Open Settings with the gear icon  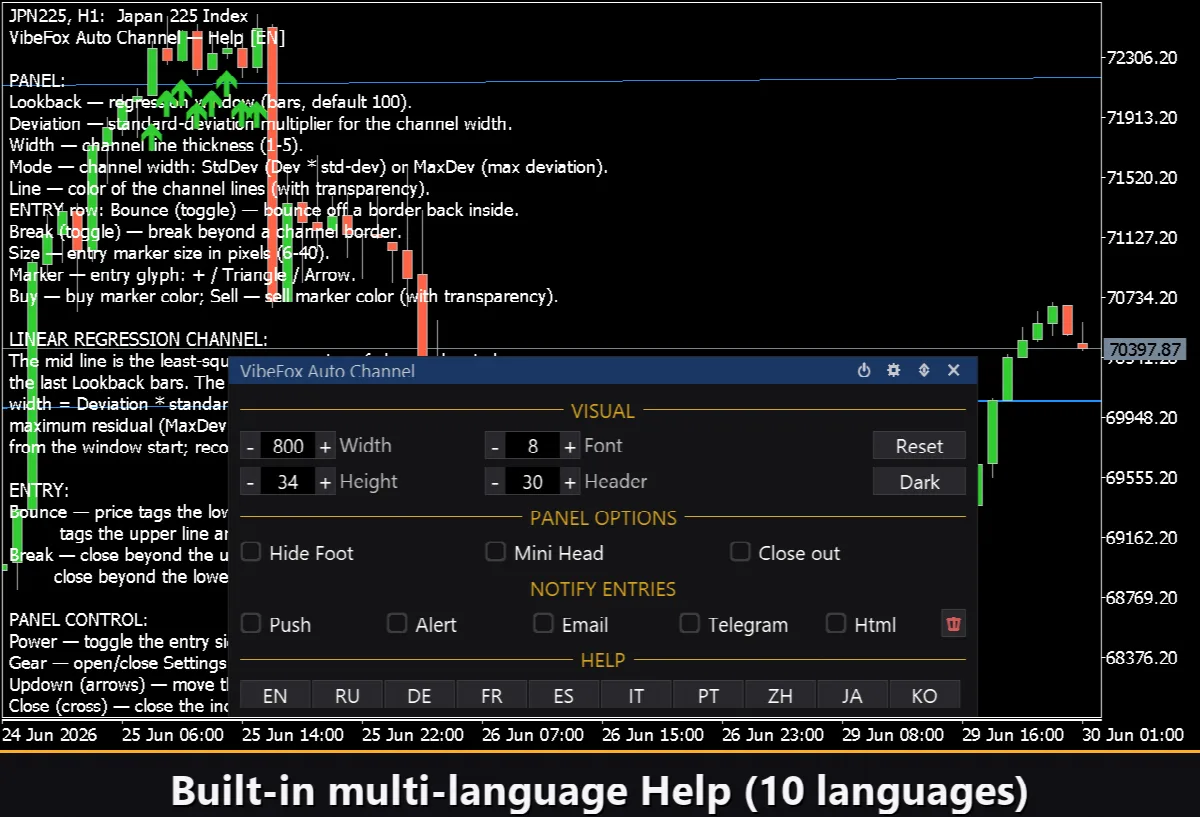894,371
